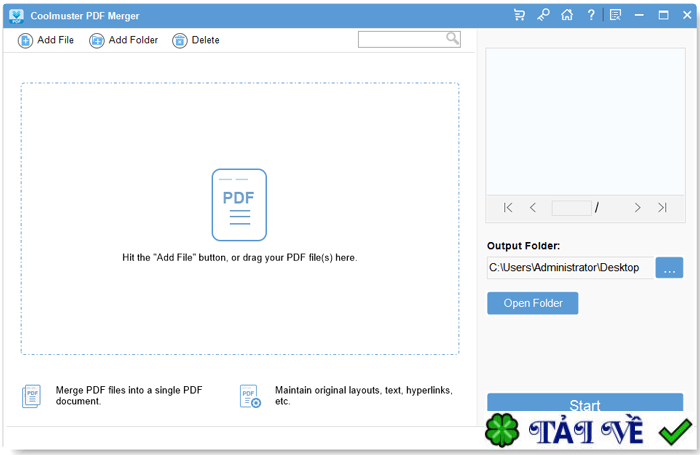Go to previous preview page
The width and height of the screenshot is (700, 455).
pyautogui.click(x=533, y=208)
